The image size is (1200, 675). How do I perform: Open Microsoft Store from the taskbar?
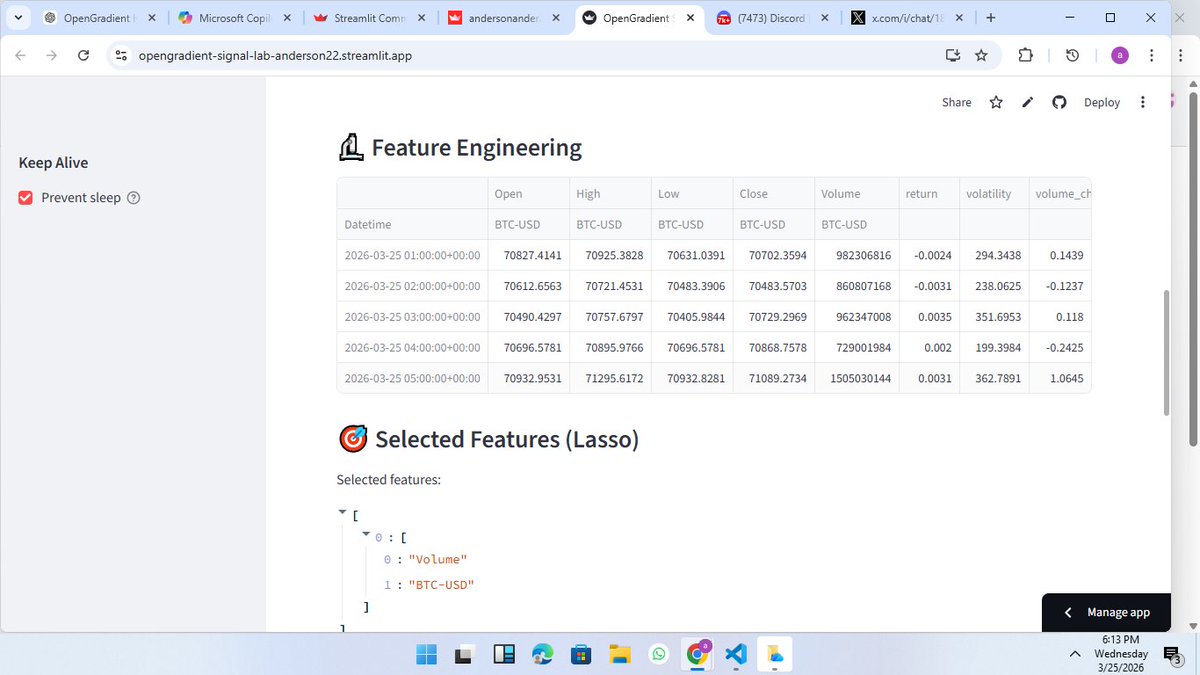pyautogui.click(x=581, y=655)
